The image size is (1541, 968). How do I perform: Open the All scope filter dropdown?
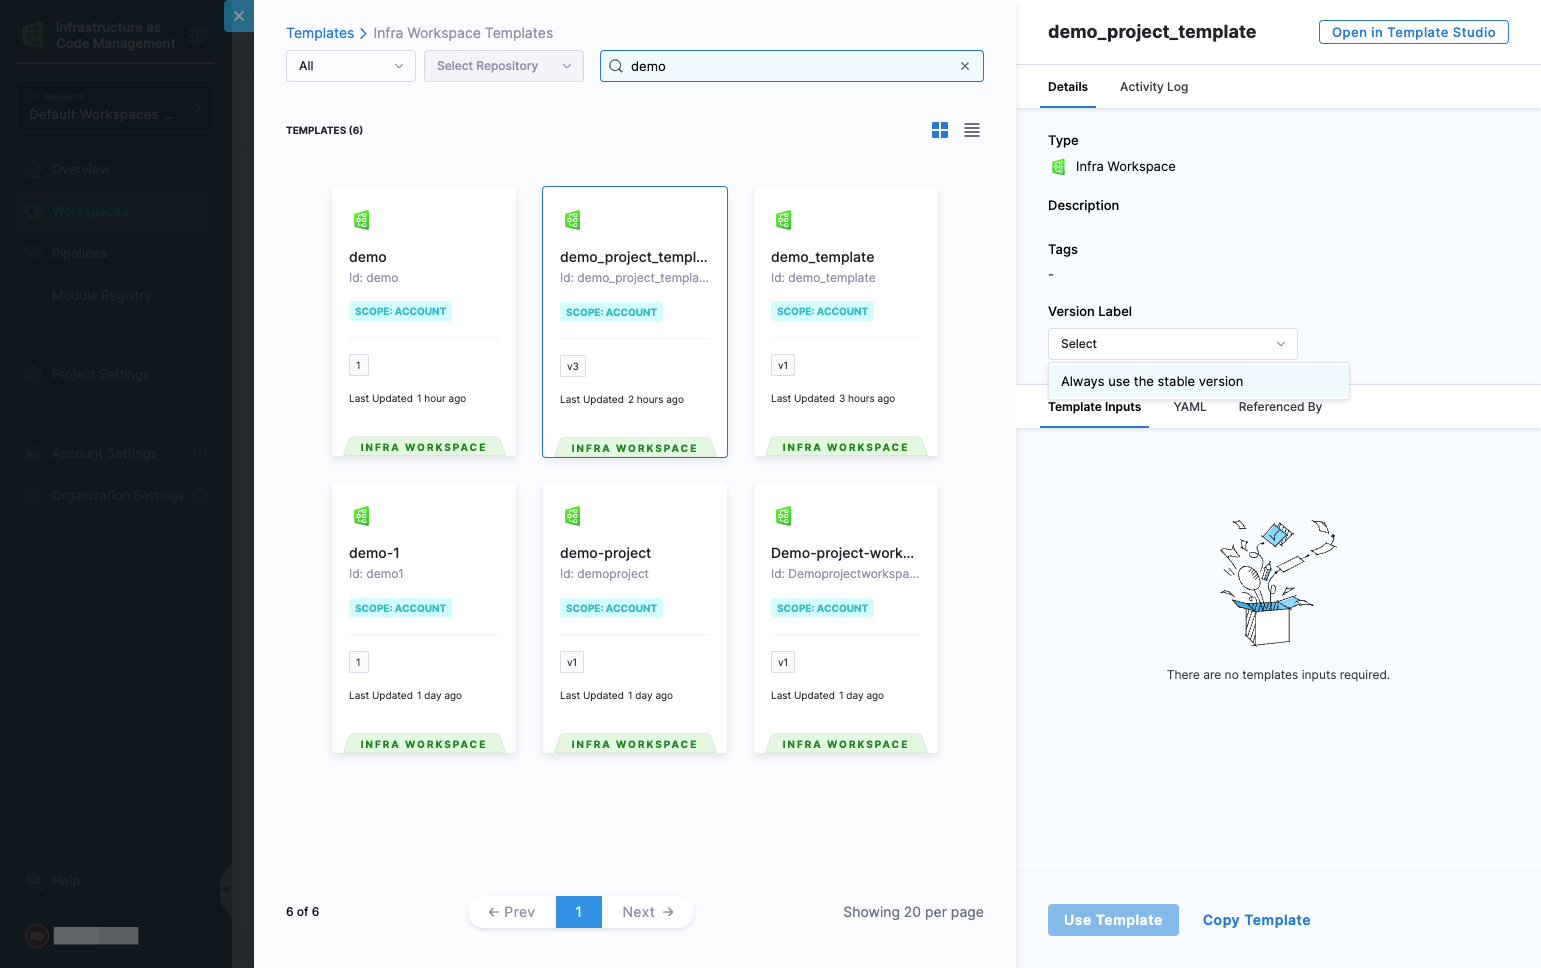(351, 66)
